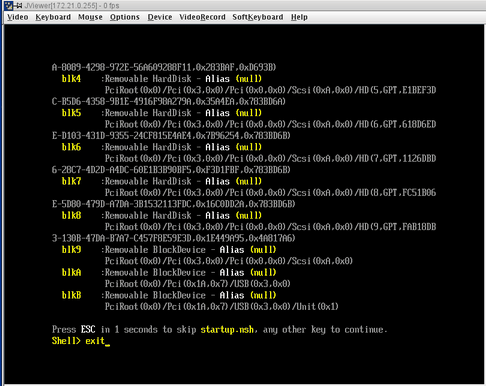
Task: Open the SoftKeyboard menu
Action: pyautogui.click(x=258, y=17)
